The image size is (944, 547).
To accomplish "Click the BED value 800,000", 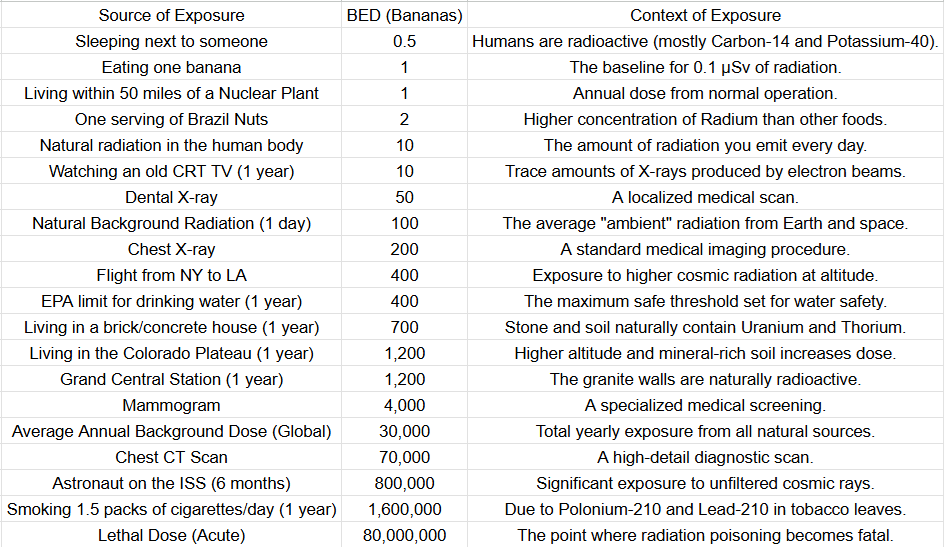I will click(405, 483).
